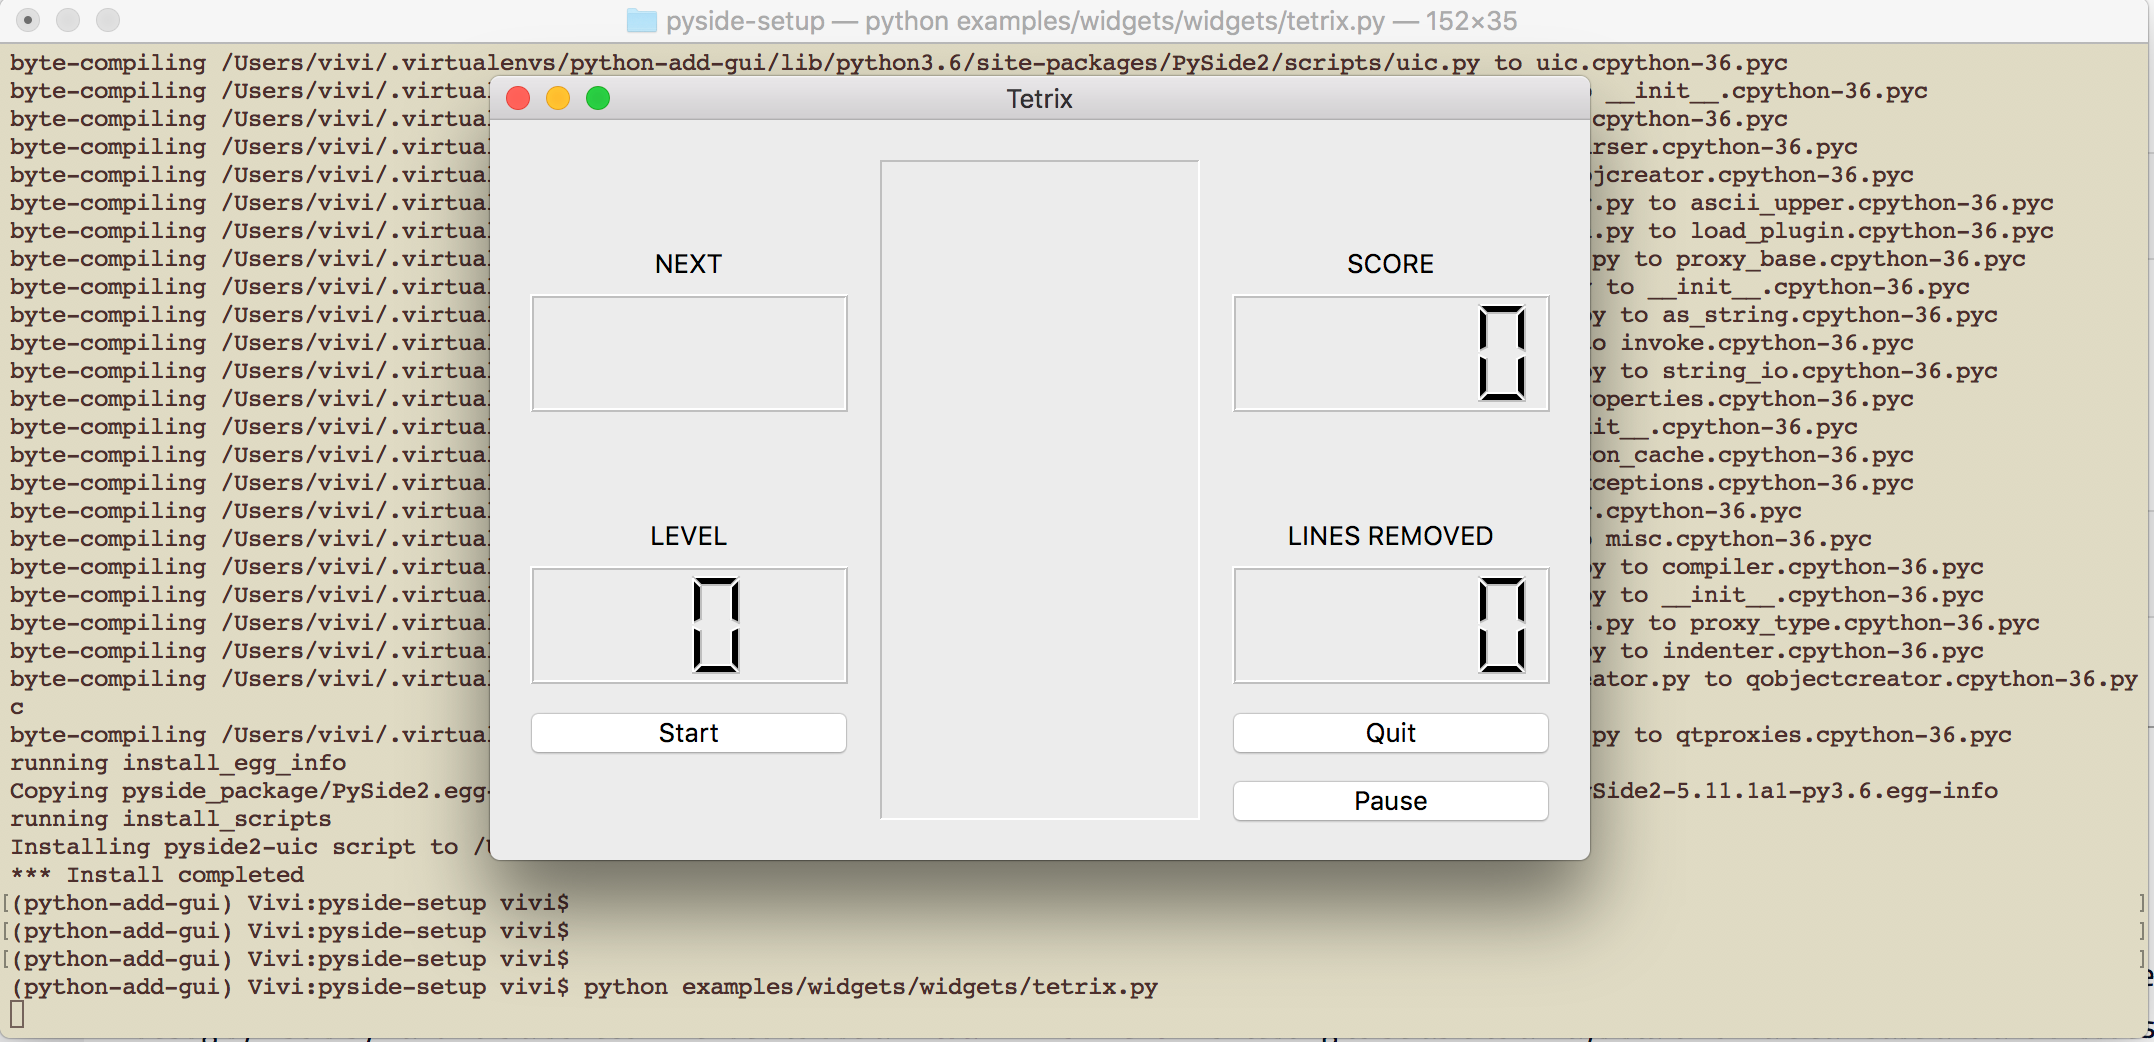Click the "SCORE" label
2154x1042 pixels.
[1391, 264]
